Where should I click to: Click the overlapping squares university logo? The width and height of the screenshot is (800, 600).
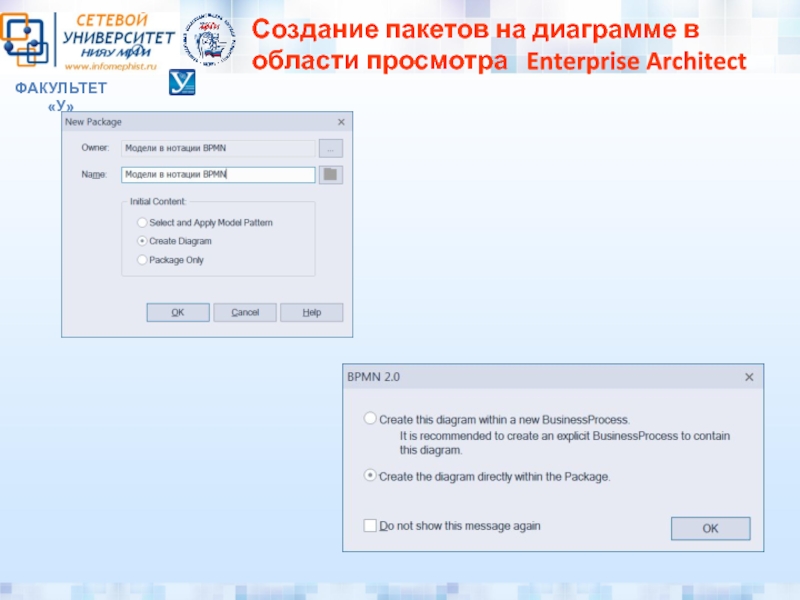(x=24, y=39)
